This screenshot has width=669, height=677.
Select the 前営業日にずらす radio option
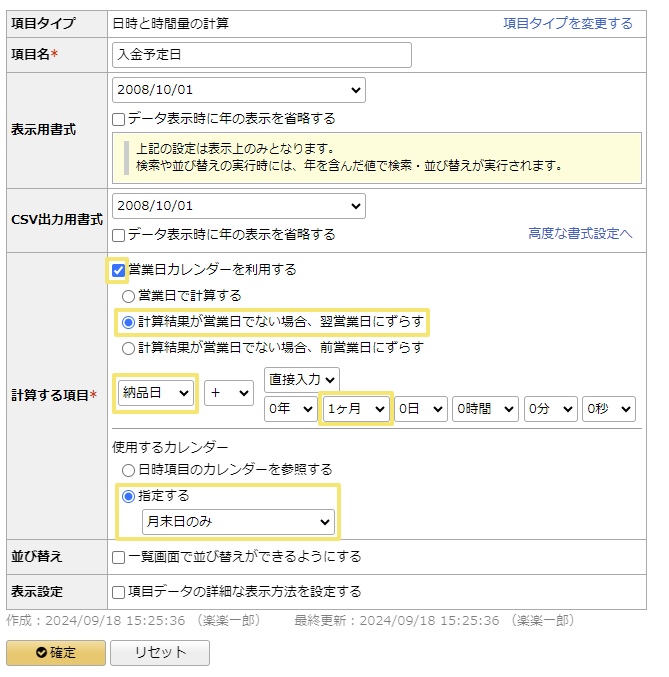[x=128, y=348]
